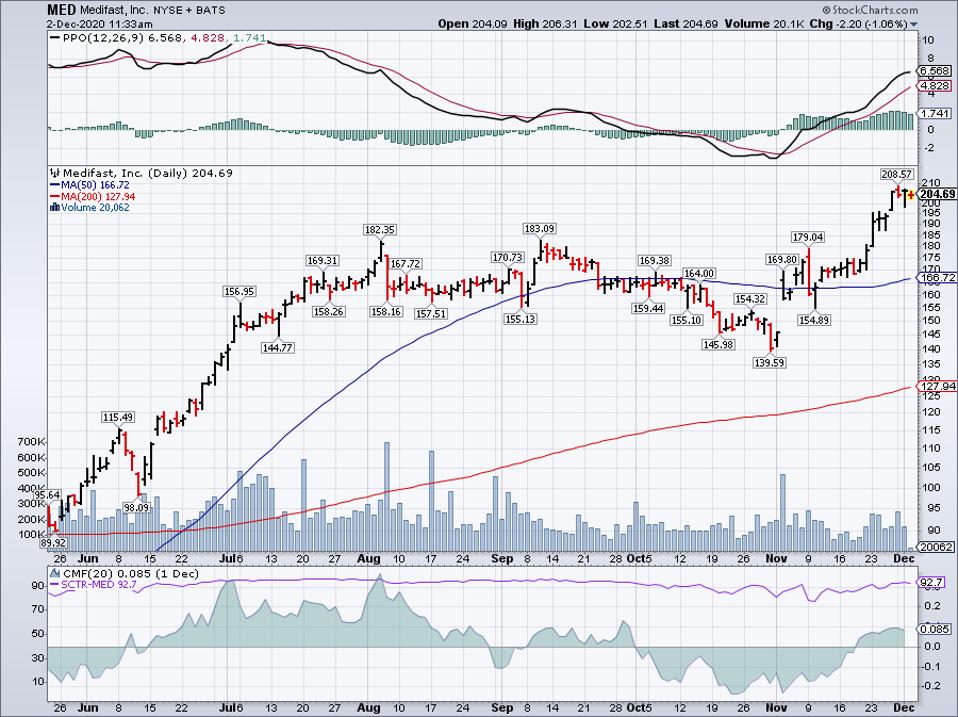958x717 pixels.
Task: Click the red MA(200) legend line swatch
Action: point(55,196)
